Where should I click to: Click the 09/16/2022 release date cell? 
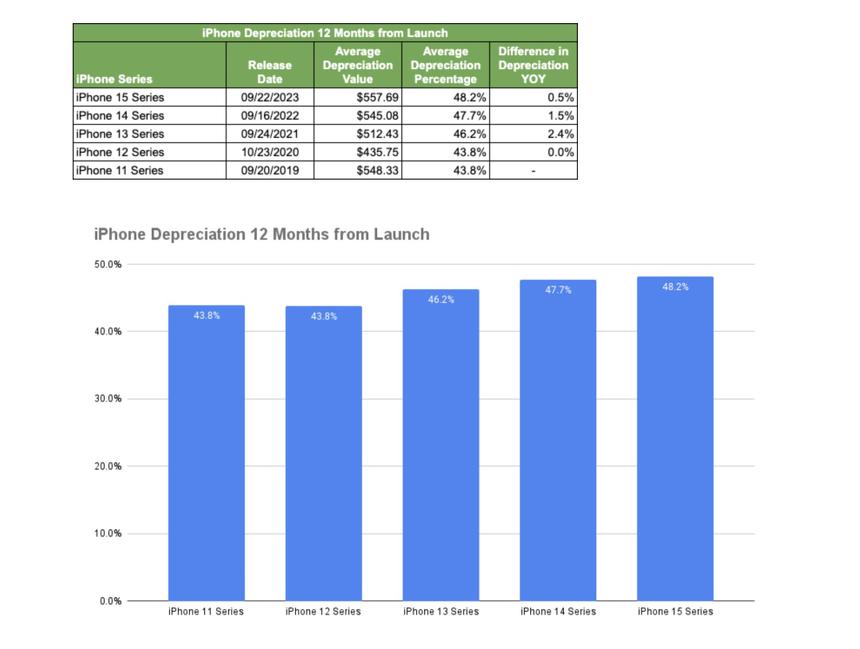point(270,116)
